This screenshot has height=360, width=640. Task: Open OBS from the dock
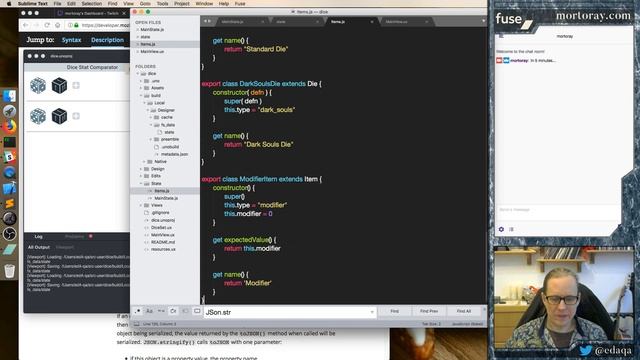tap(9, 234)
